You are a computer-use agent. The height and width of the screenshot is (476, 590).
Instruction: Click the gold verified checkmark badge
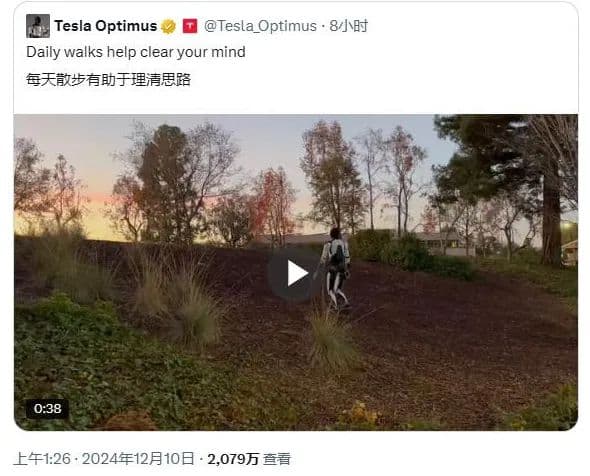point(168,26)
